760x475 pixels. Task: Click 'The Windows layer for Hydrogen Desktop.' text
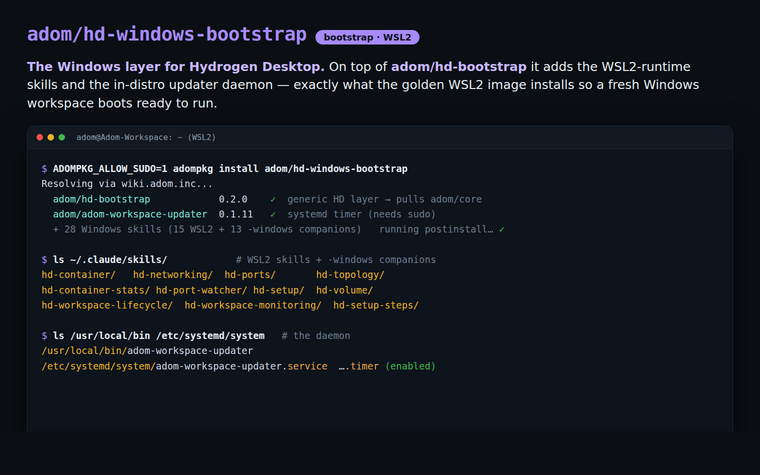[x=175, y=66]
